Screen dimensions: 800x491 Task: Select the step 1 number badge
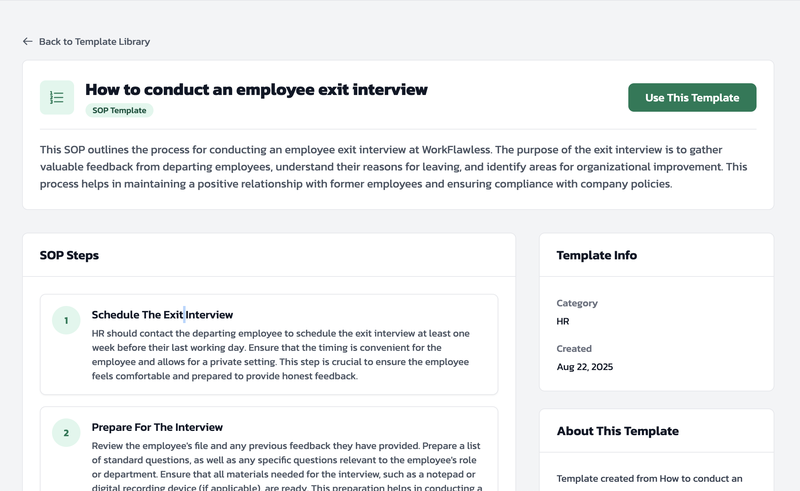click(66, 321)
